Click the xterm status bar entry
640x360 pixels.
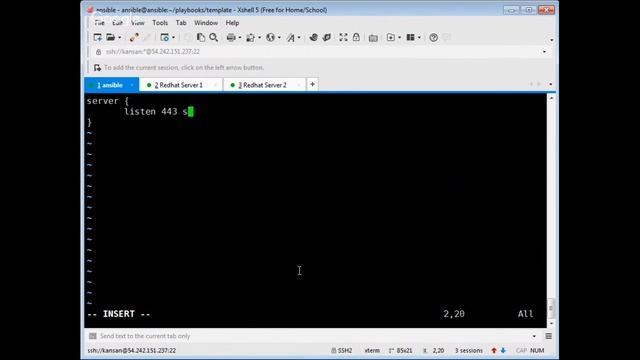pyautogui.click(x=372, y=351)
